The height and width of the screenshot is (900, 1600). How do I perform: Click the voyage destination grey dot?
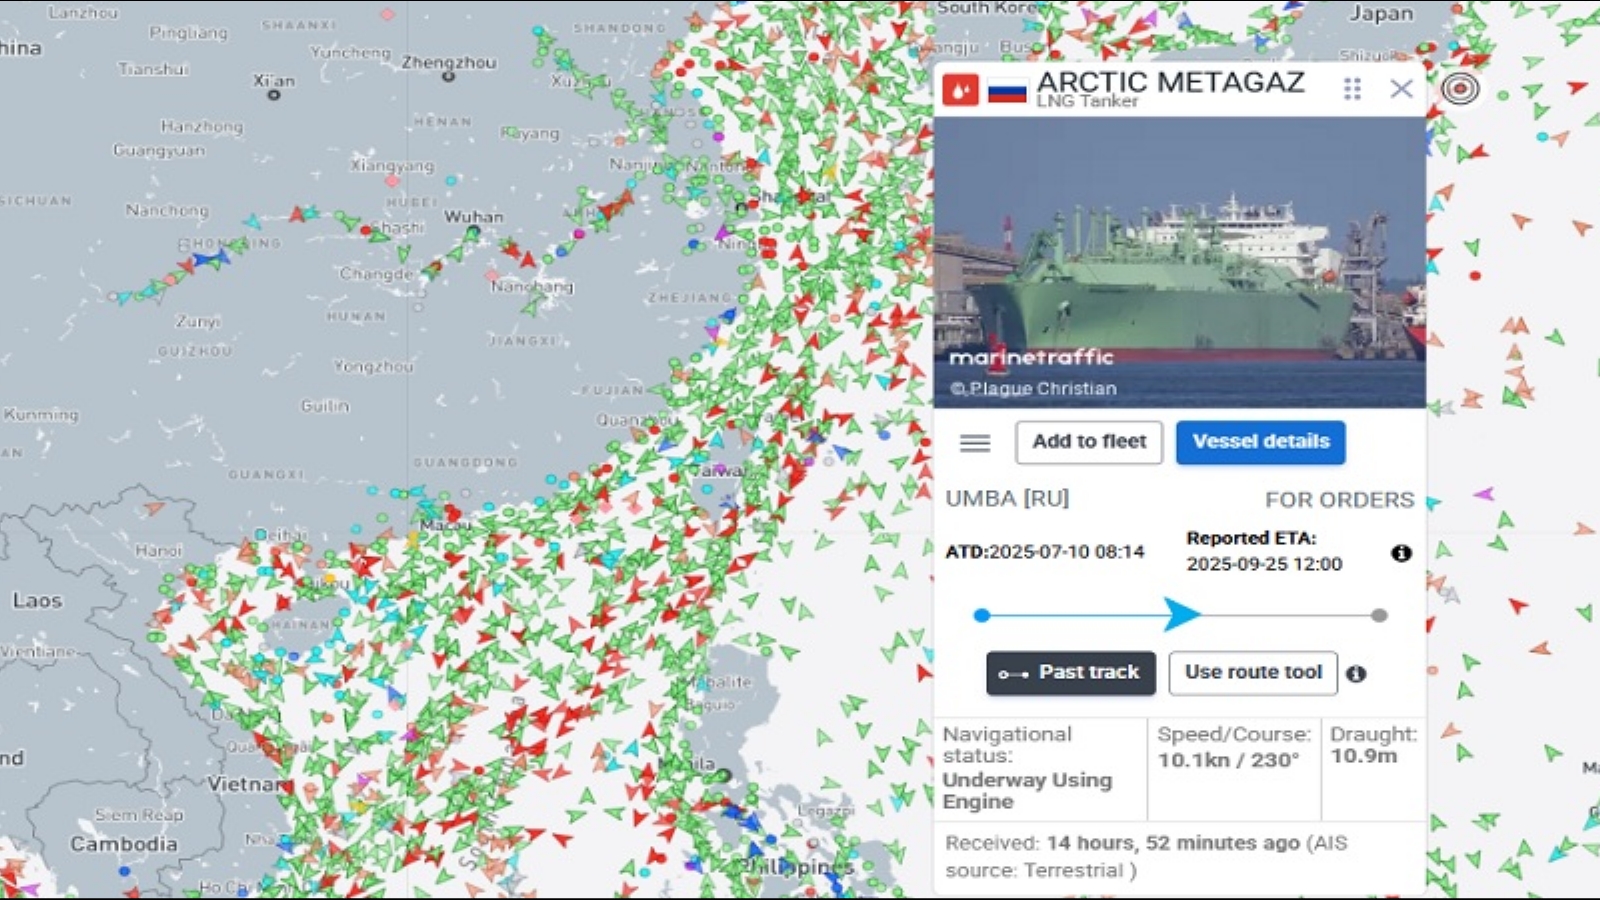[x=1380, y=615]
